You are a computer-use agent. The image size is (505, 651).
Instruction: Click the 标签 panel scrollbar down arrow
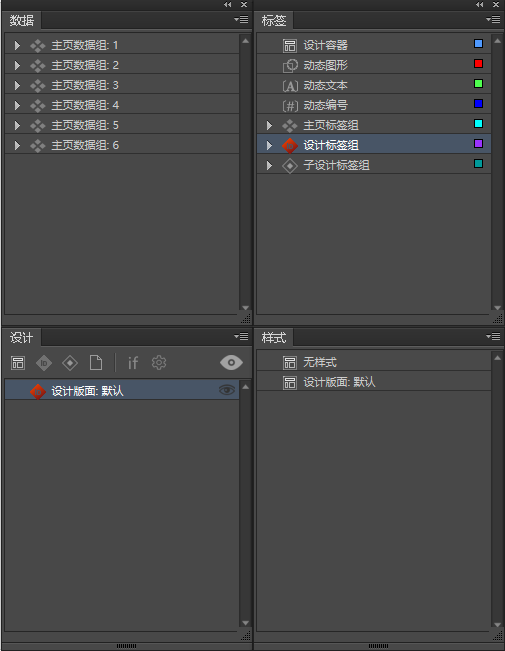[497, 308]
